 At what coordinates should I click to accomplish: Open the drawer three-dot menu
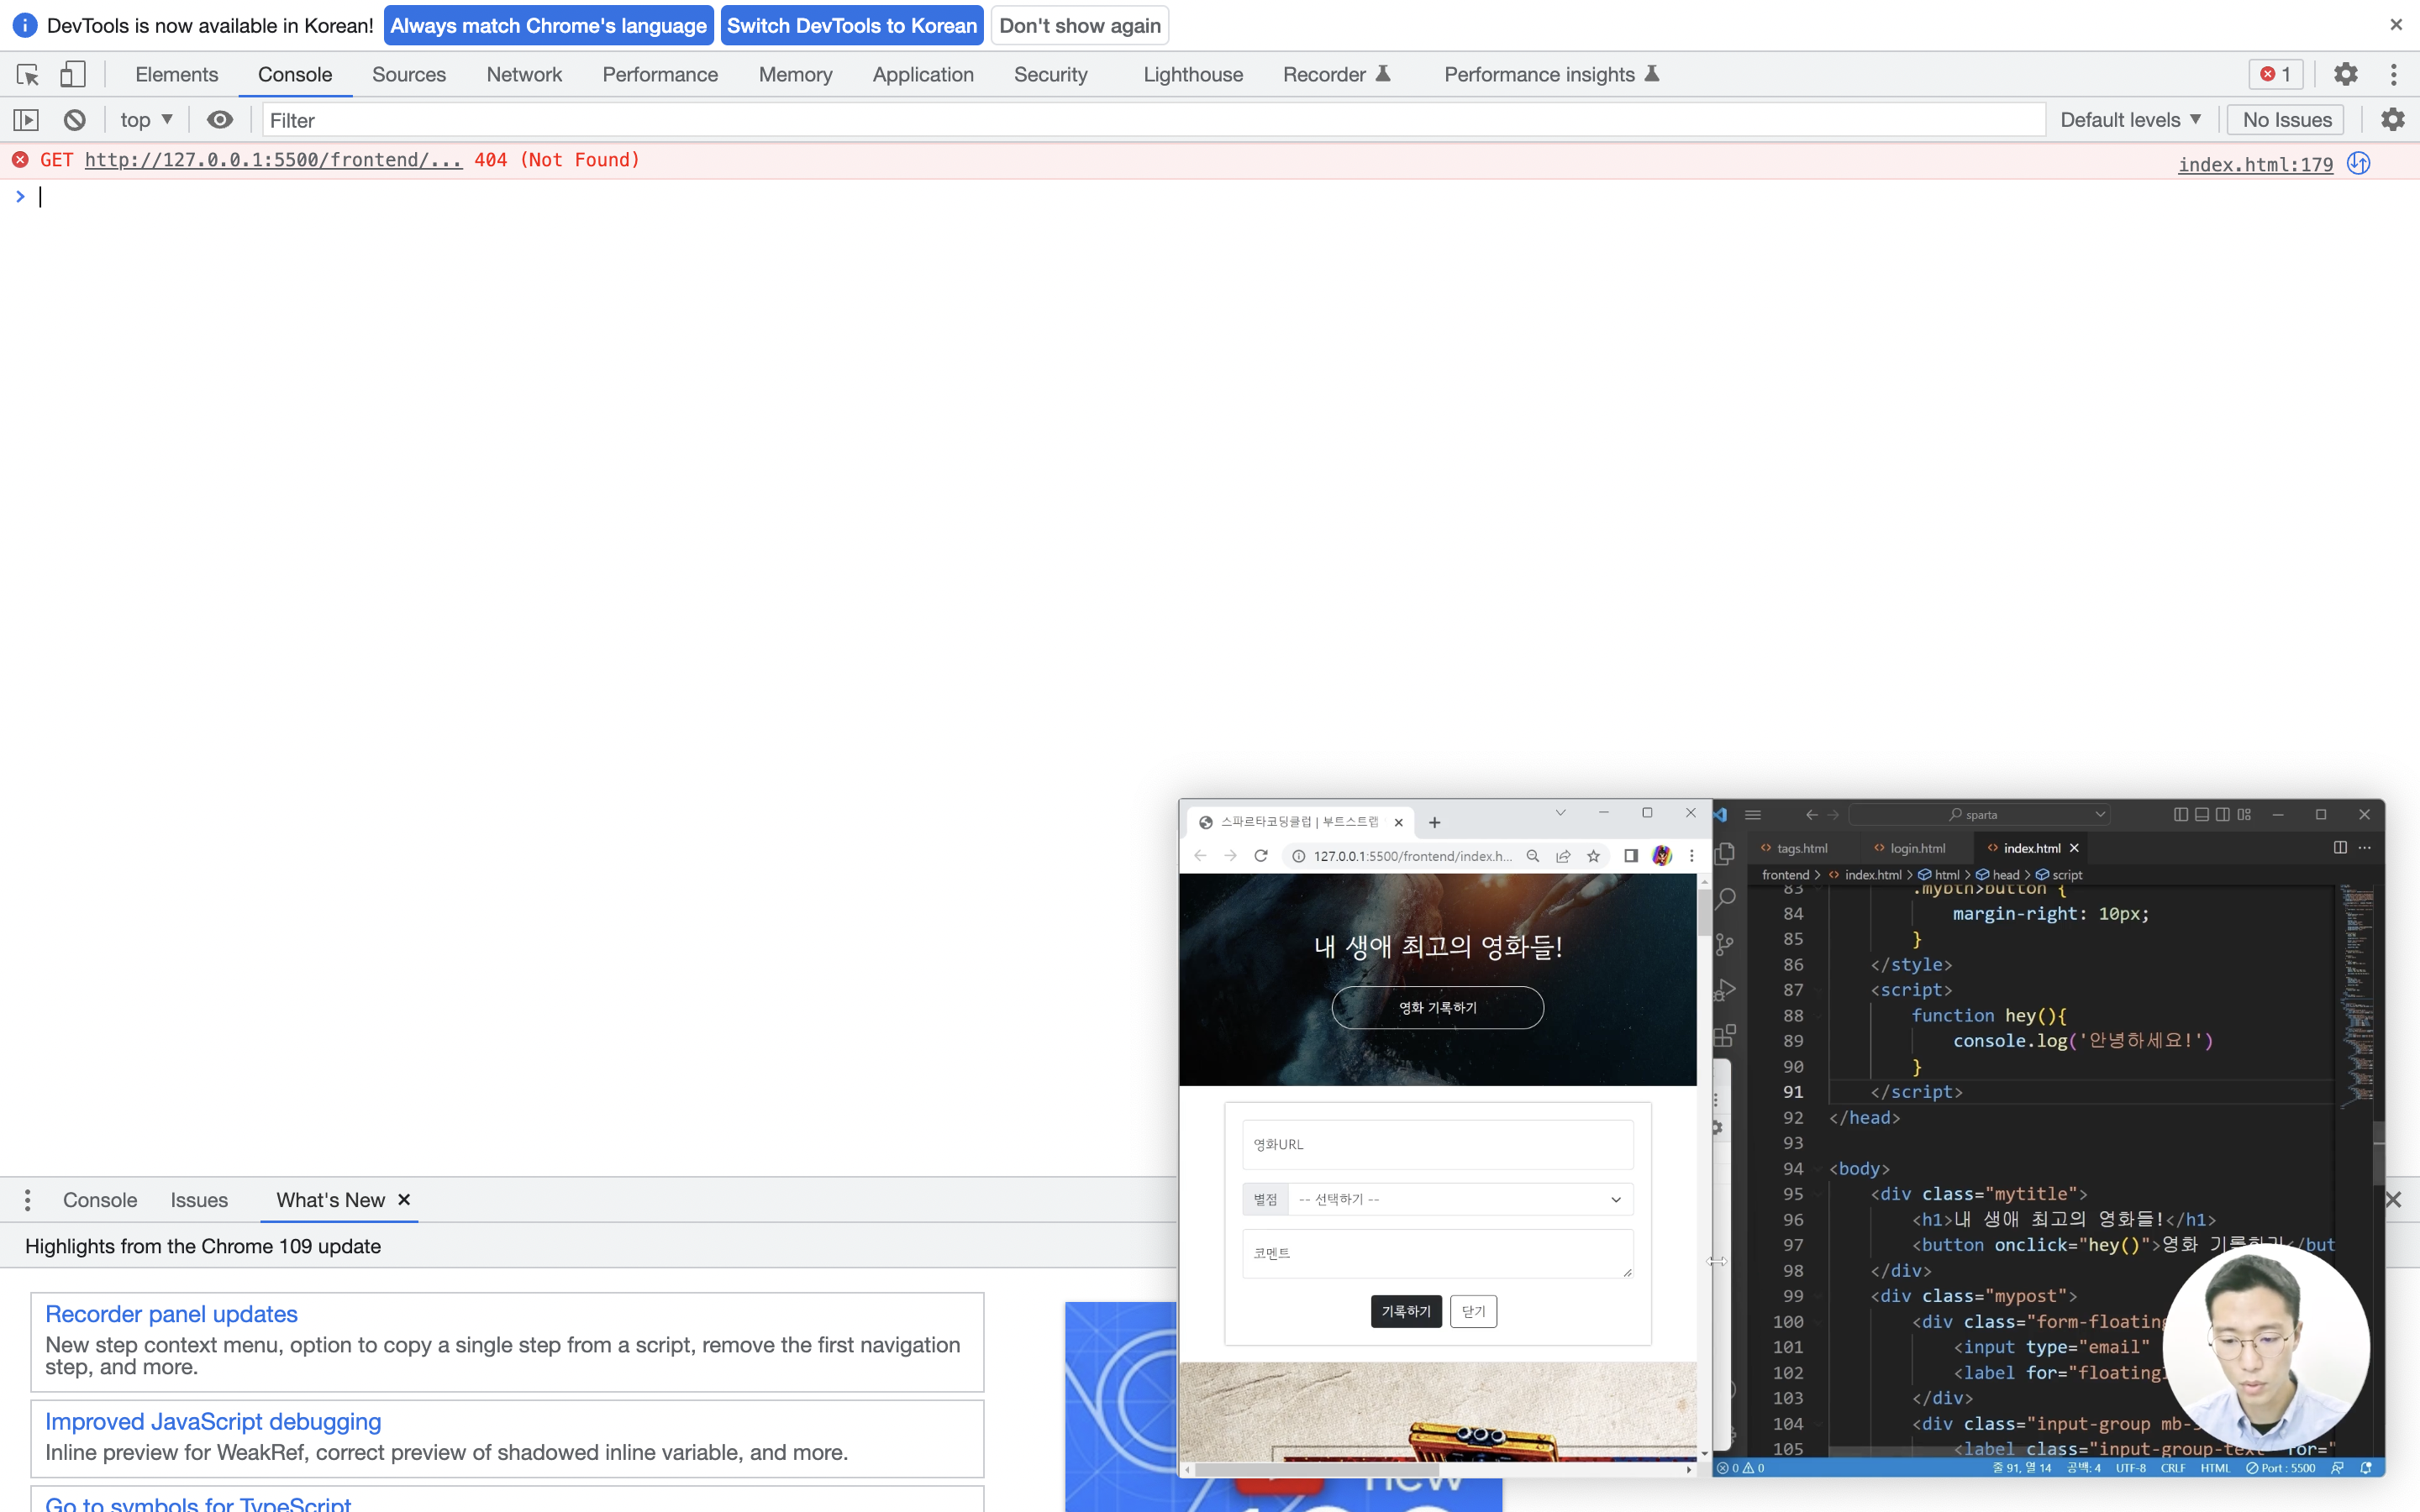click(27, 1200)
